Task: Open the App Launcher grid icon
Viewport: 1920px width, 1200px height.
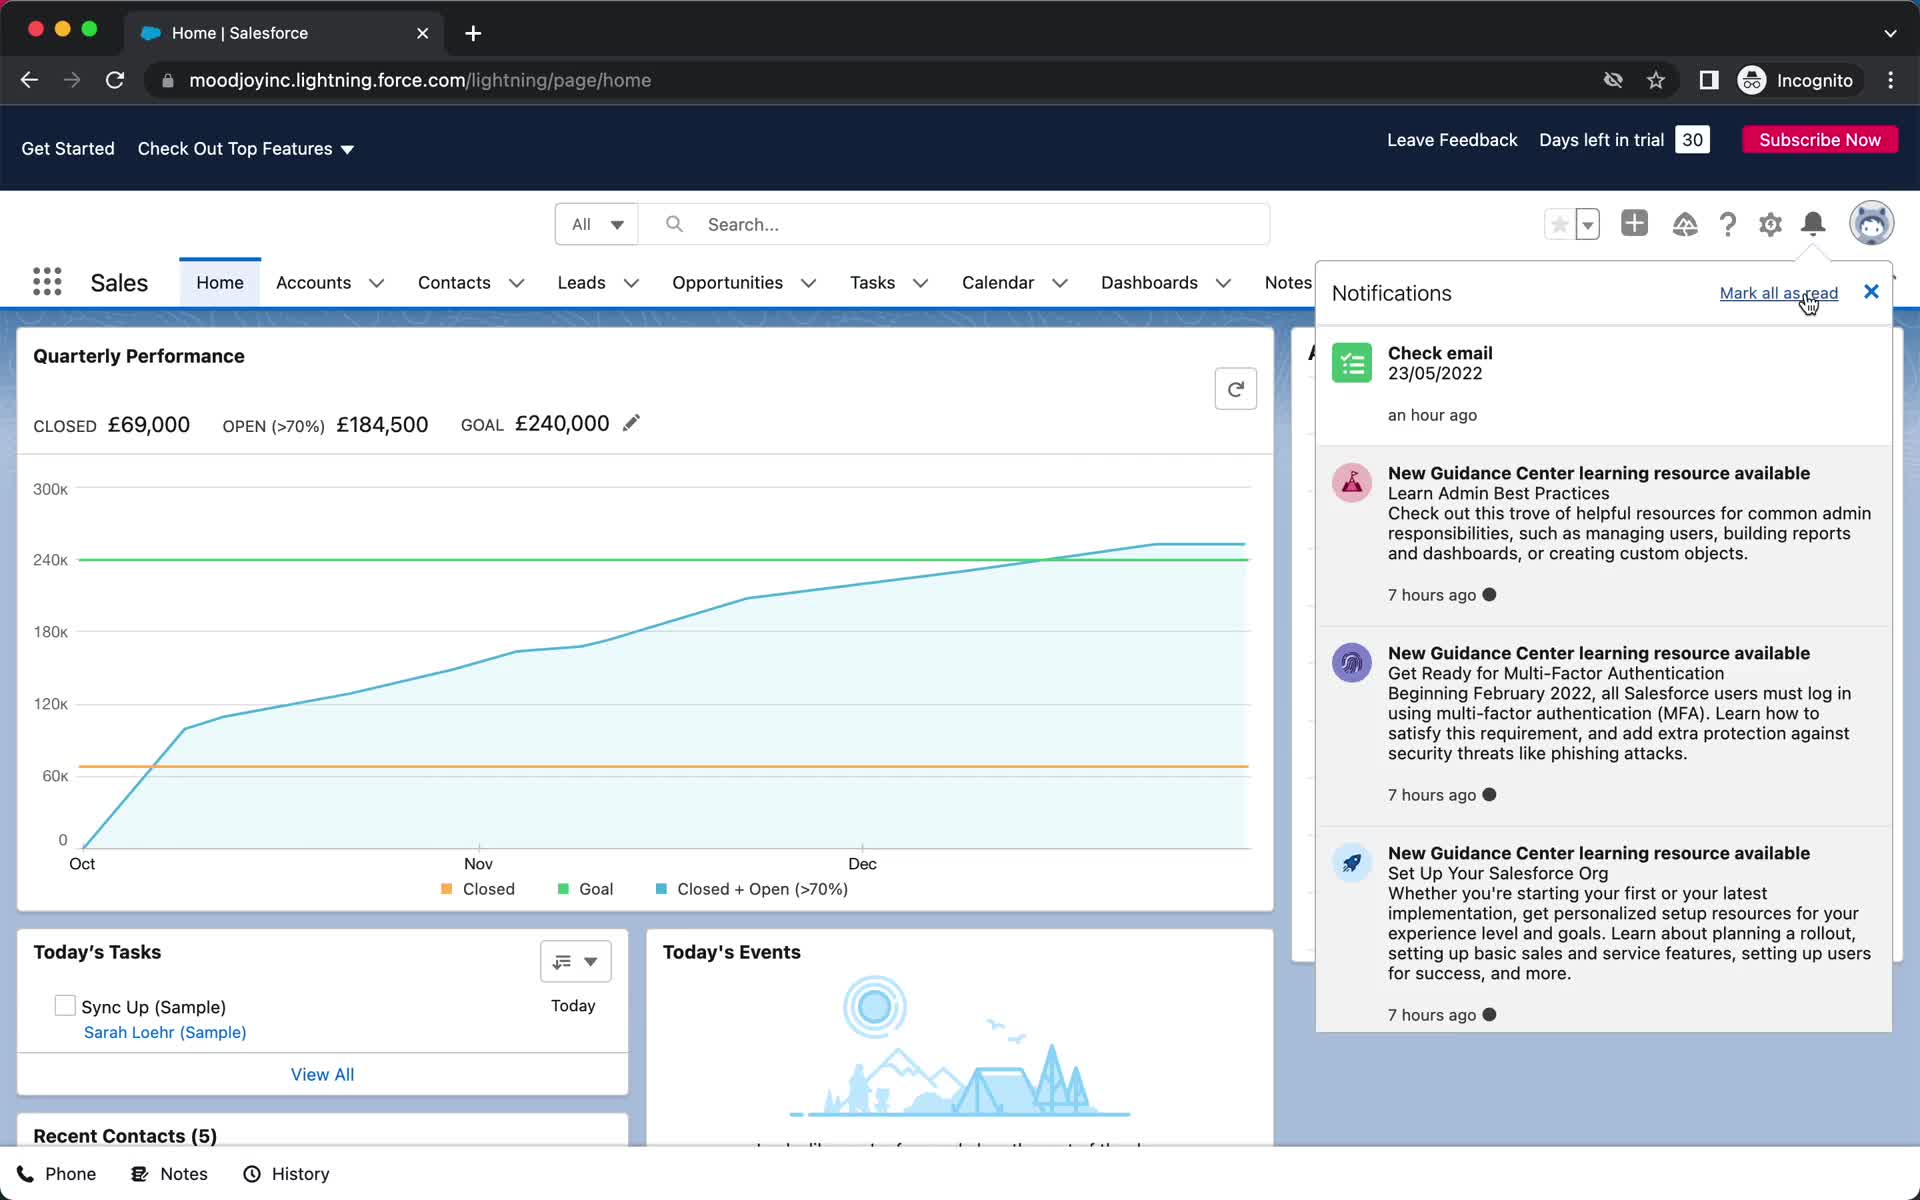Action: click(47, 282)
